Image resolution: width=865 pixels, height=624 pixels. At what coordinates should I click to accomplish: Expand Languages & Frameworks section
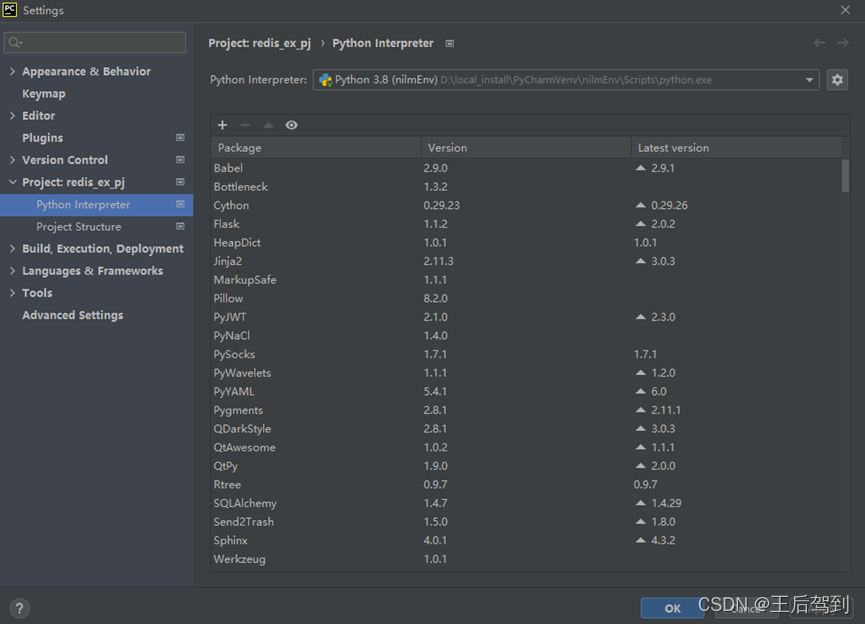[x=12, y=270]
